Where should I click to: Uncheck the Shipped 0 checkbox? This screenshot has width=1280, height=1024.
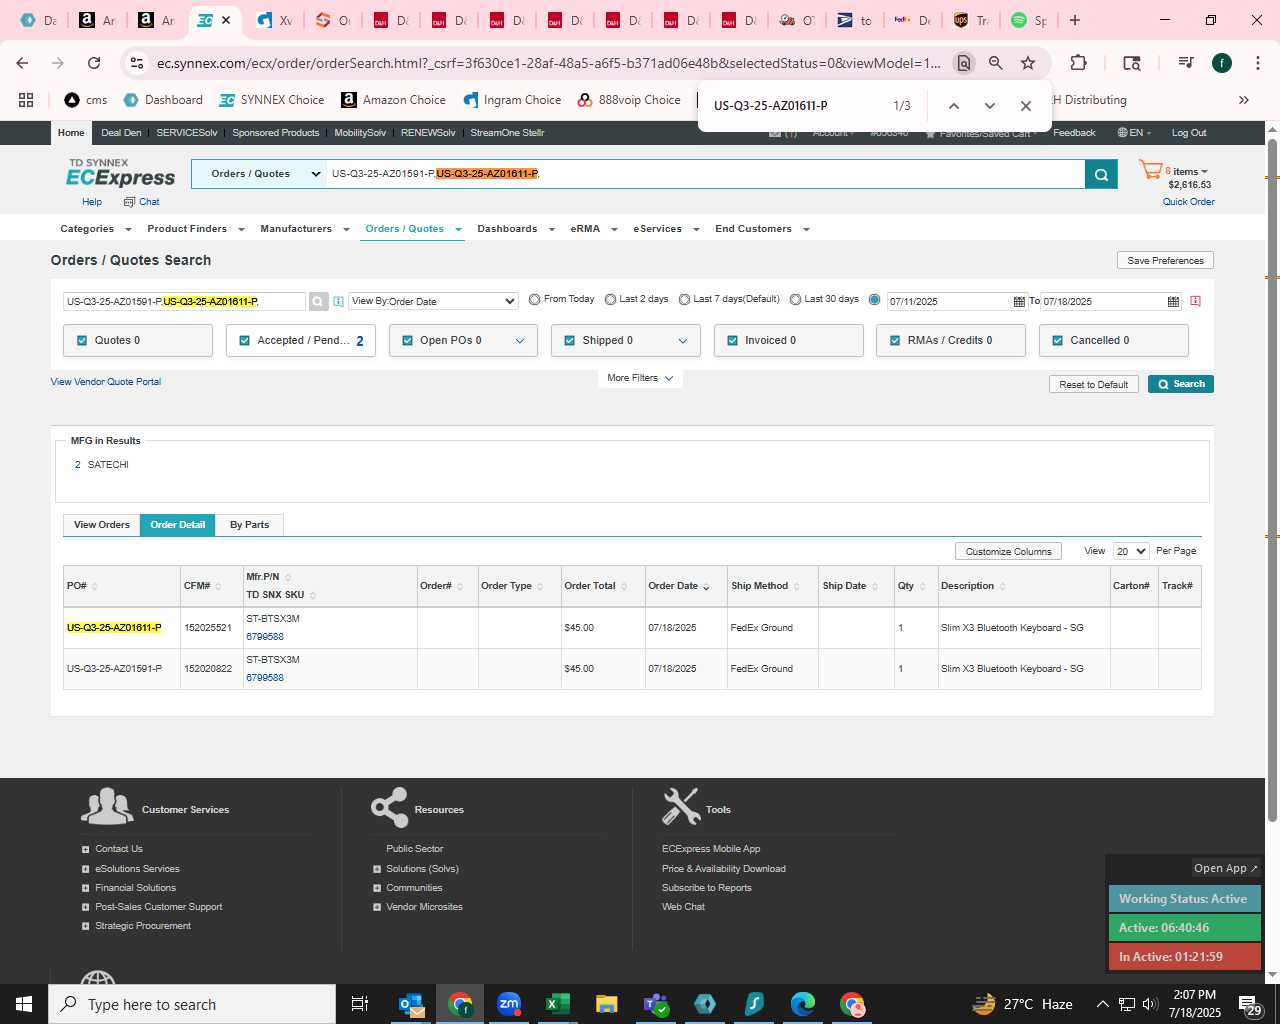[x=570, y=340]
